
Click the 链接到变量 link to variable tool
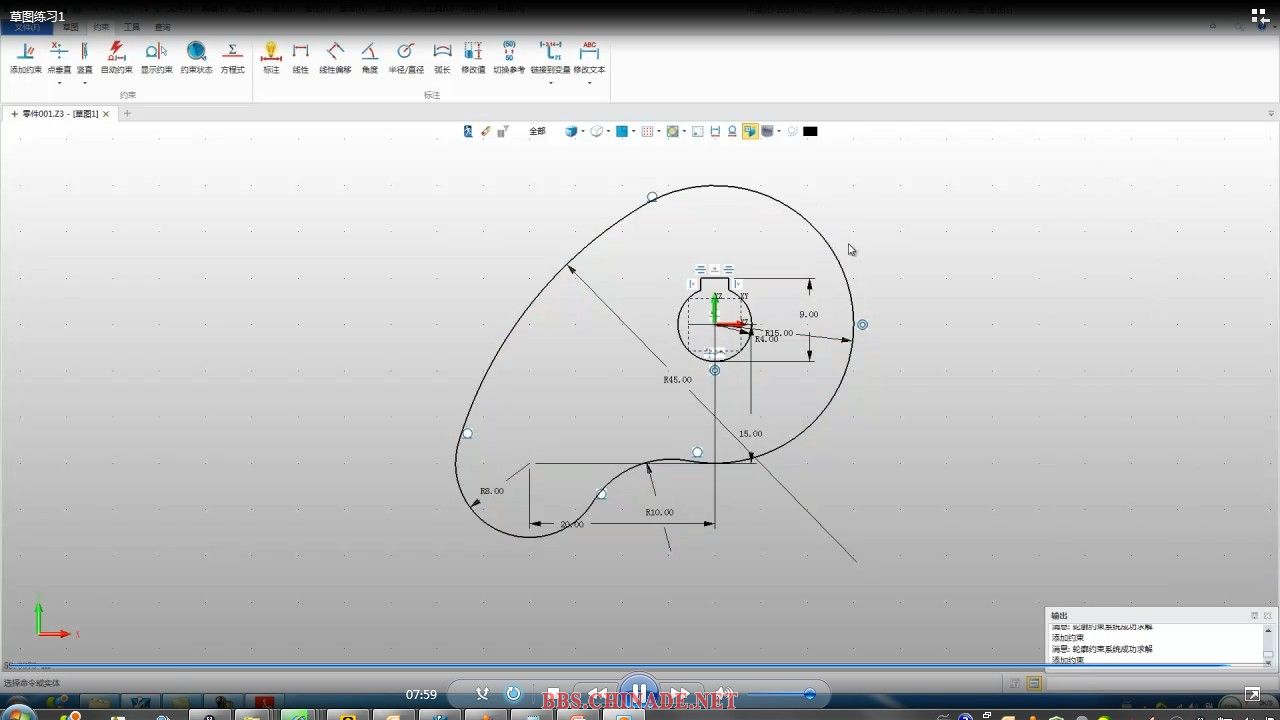click(x=550, y=58)
